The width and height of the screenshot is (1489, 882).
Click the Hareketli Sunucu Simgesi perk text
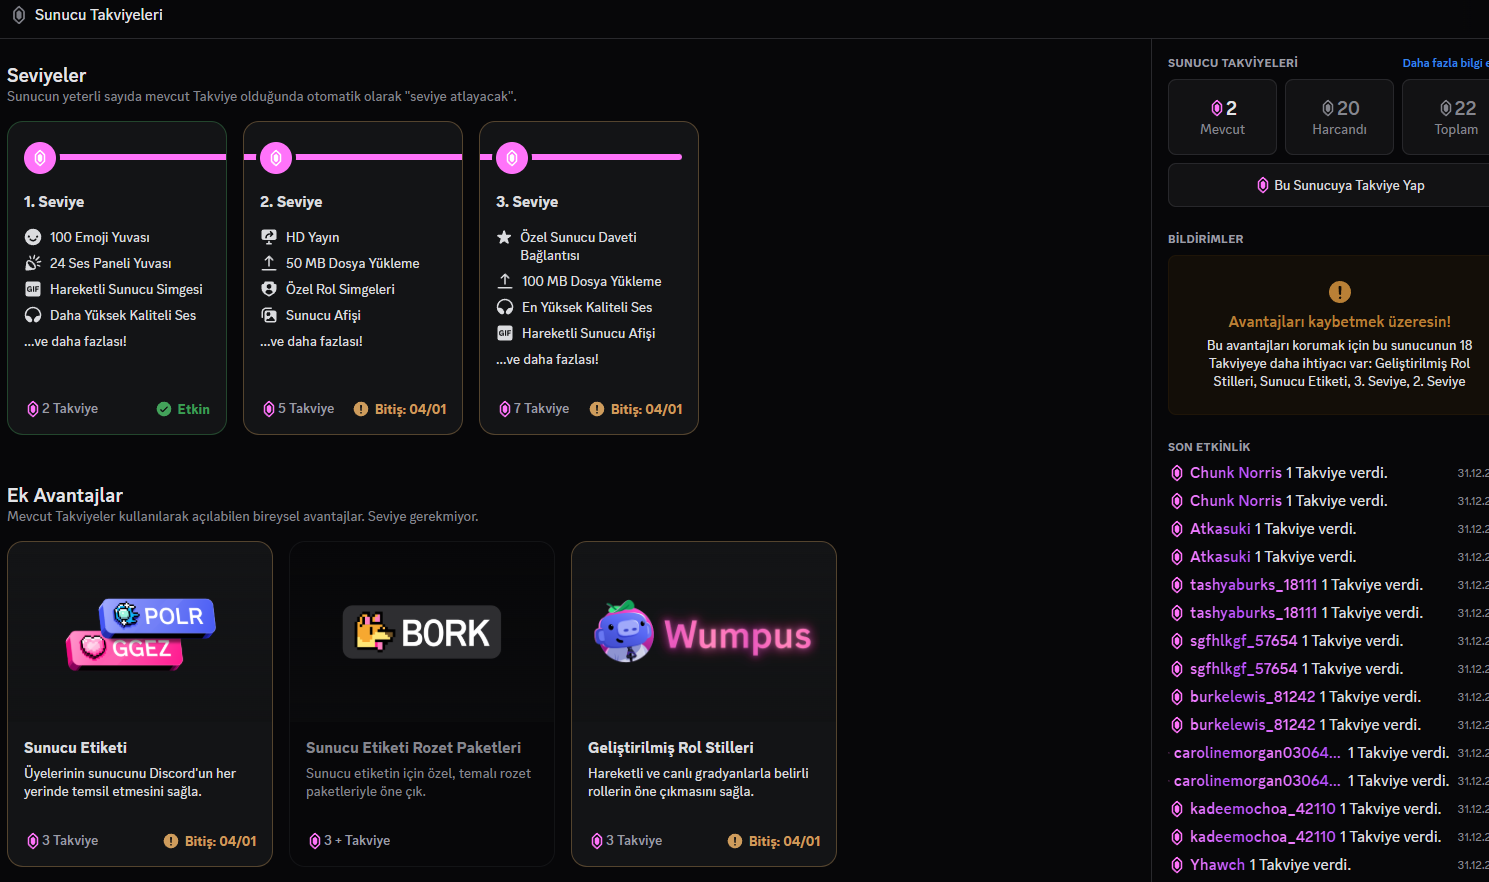tap(126, 289)
